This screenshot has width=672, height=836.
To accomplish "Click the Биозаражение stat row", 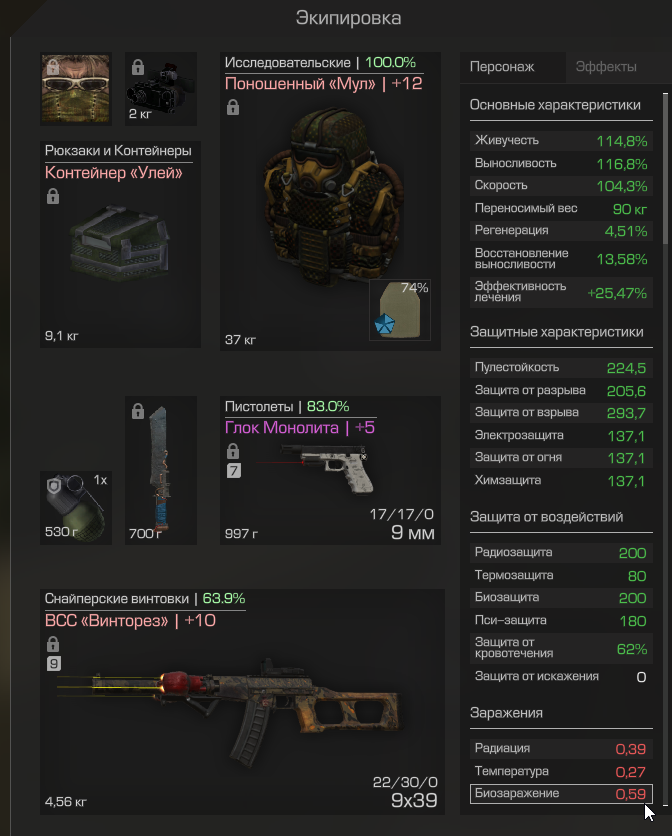I will (561, 793).
